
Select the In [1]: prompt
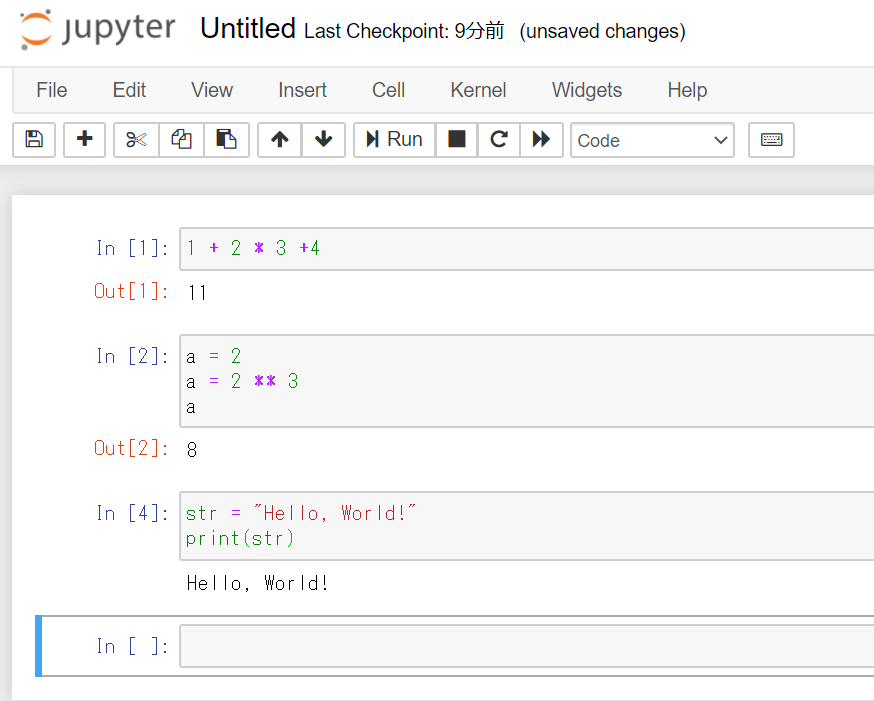[x=132, y=249]
